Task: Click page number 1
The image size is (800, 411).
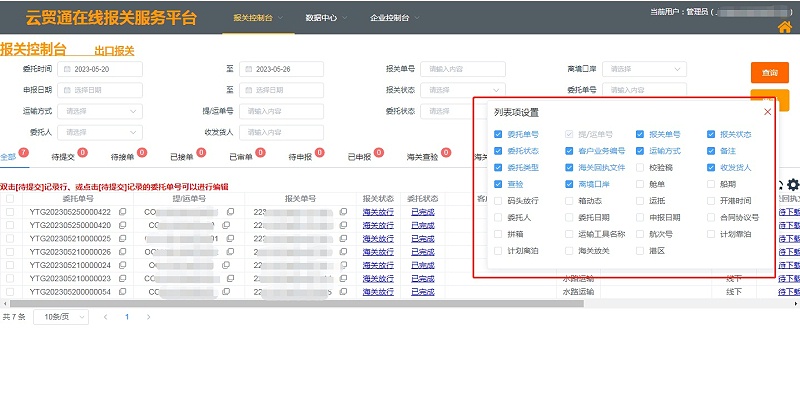Action: [127, 317]
